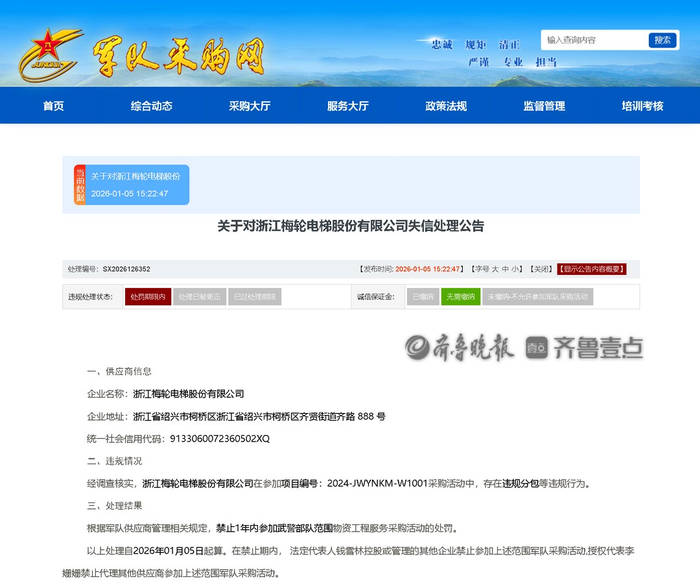
Task: Click the bold text 违规分包
Action: pos(521,483)
